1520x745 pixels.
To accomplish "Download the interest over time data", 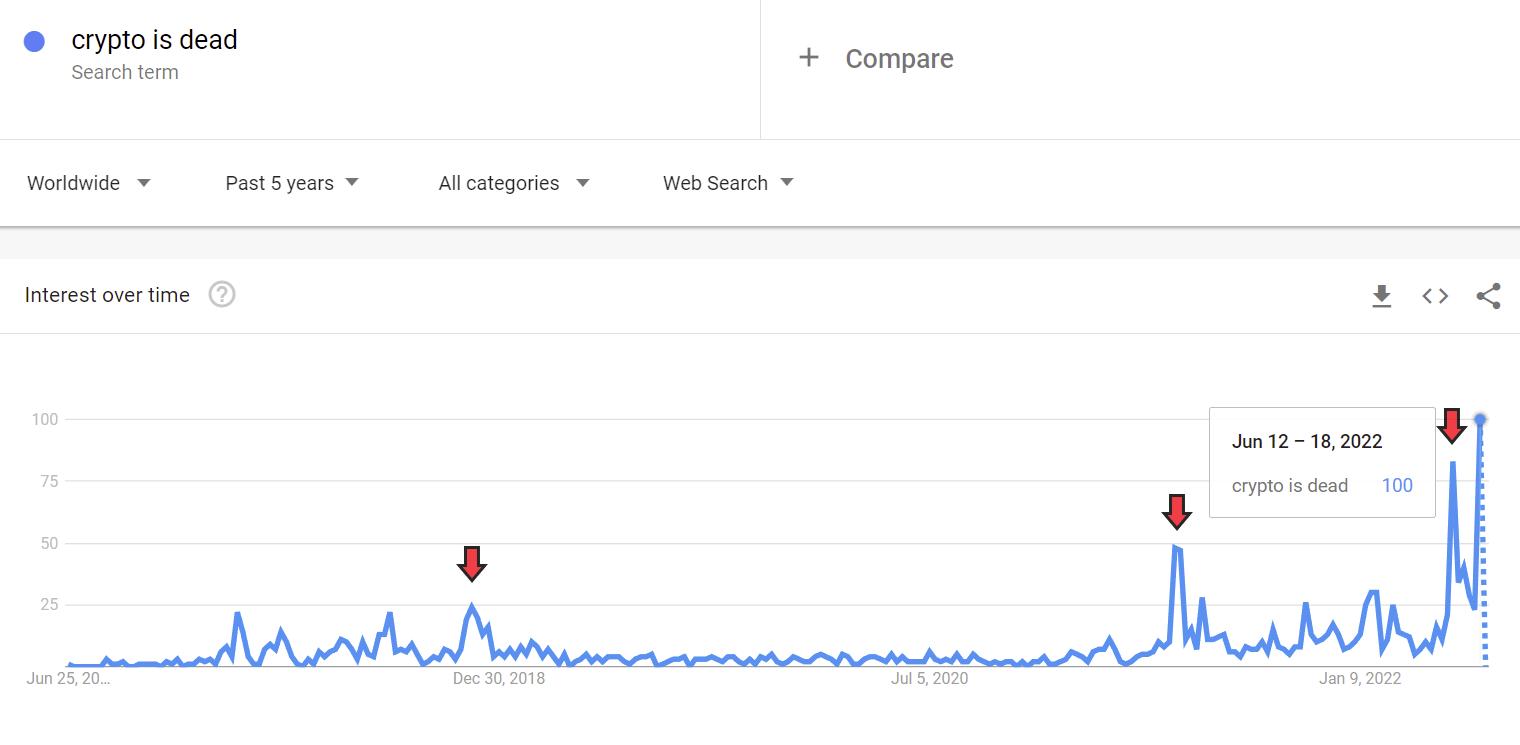I will pos(1382,295).
